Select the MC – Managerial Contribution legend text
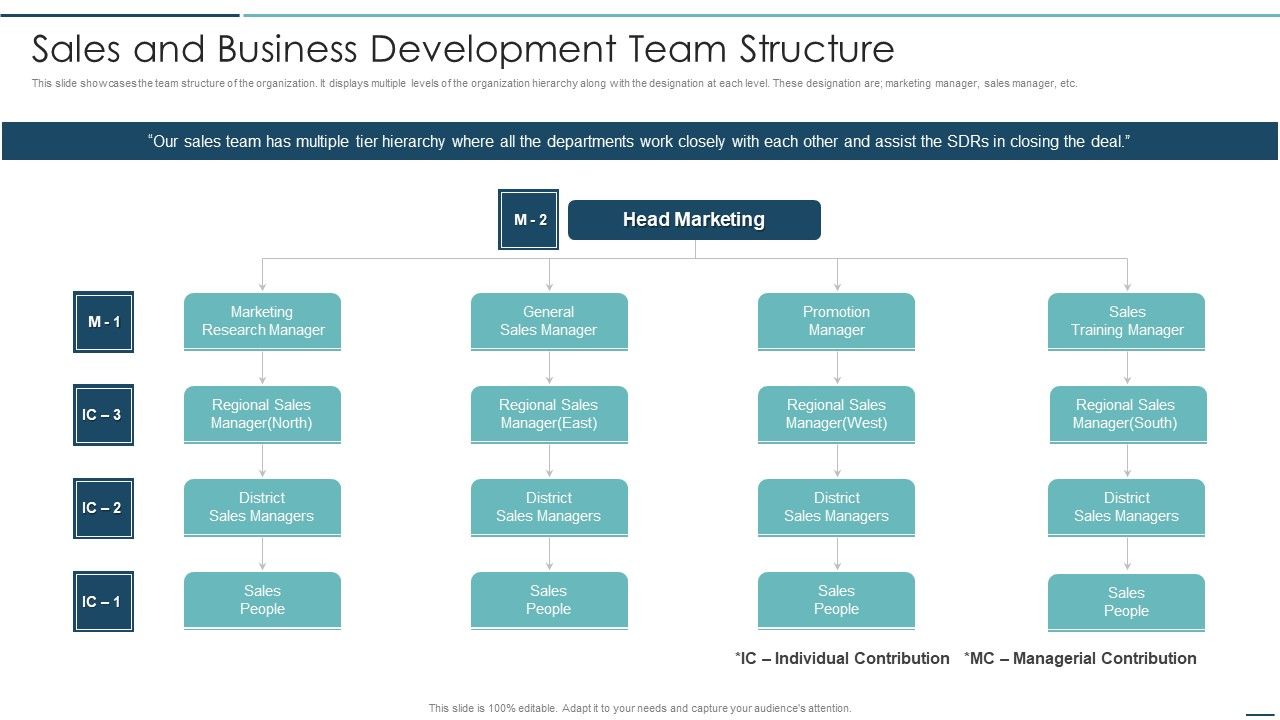 click(x=1080, y=658)
